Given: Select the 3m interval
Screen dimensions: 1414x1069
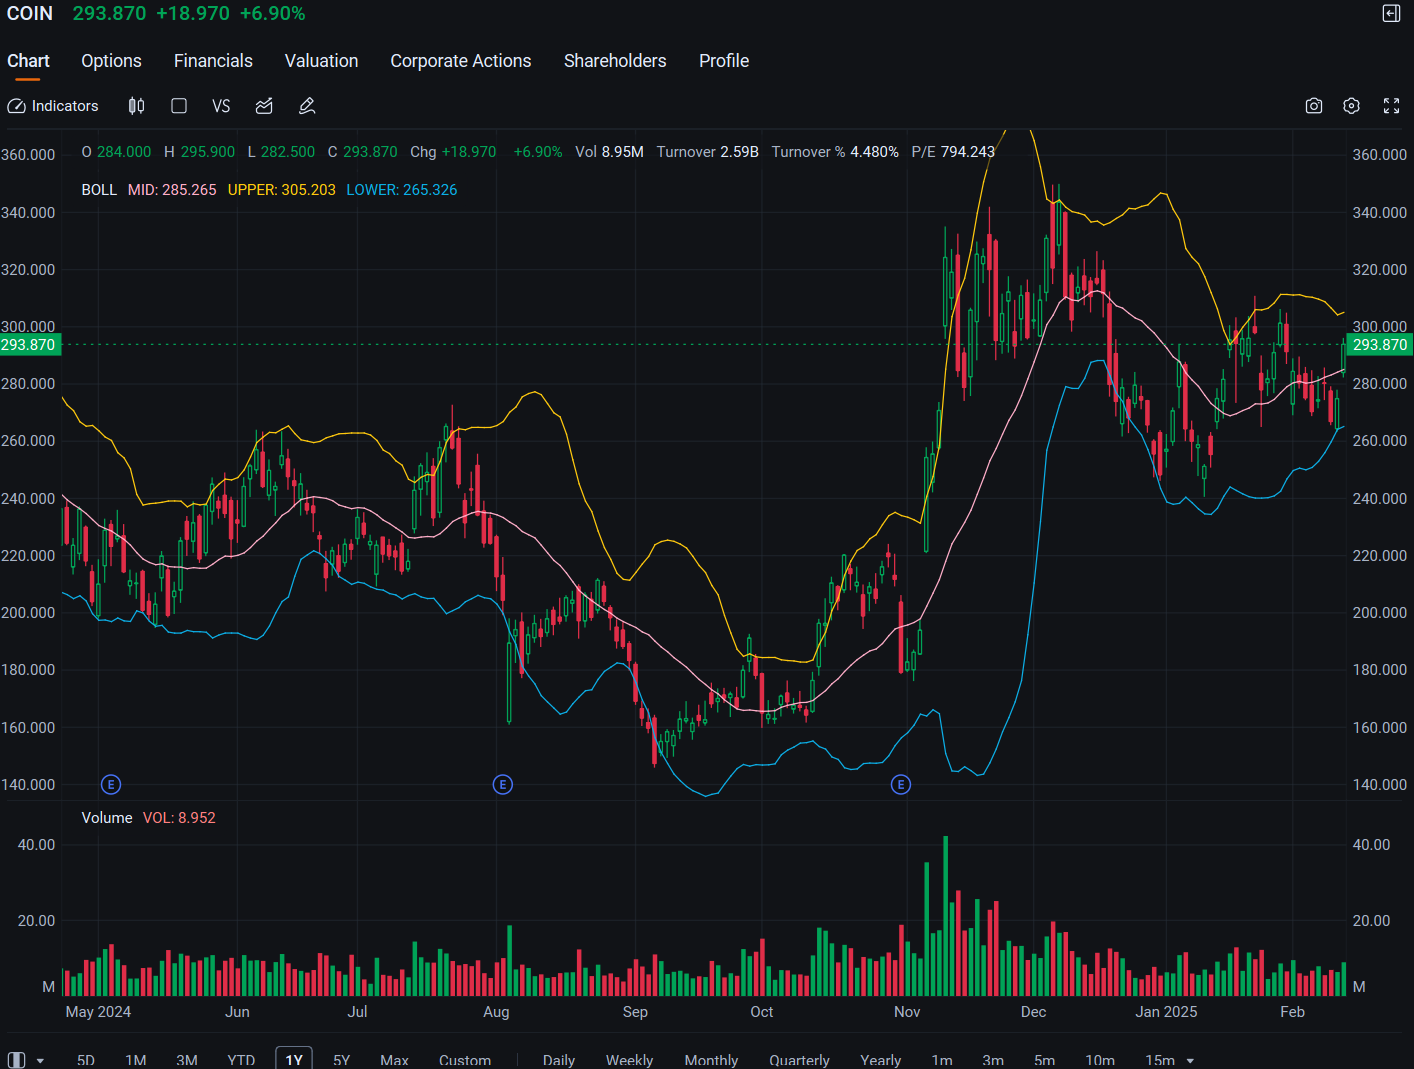Looking at the screenshot, I should point(993,1060).
